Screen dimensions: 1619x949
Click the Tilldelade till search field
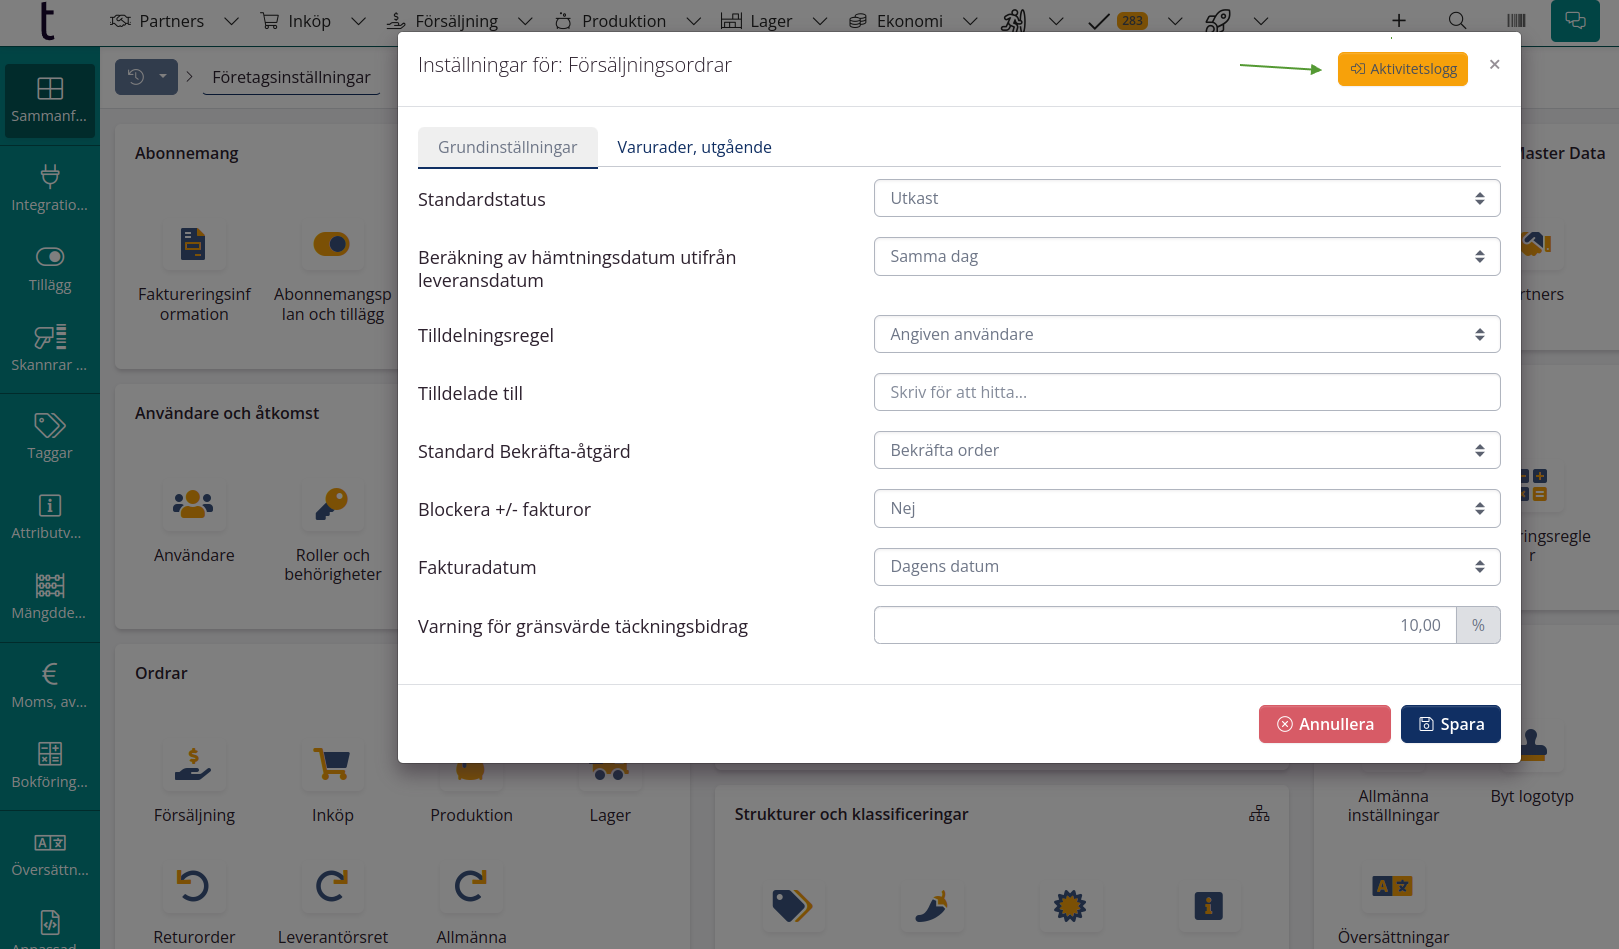point(1186,392)
